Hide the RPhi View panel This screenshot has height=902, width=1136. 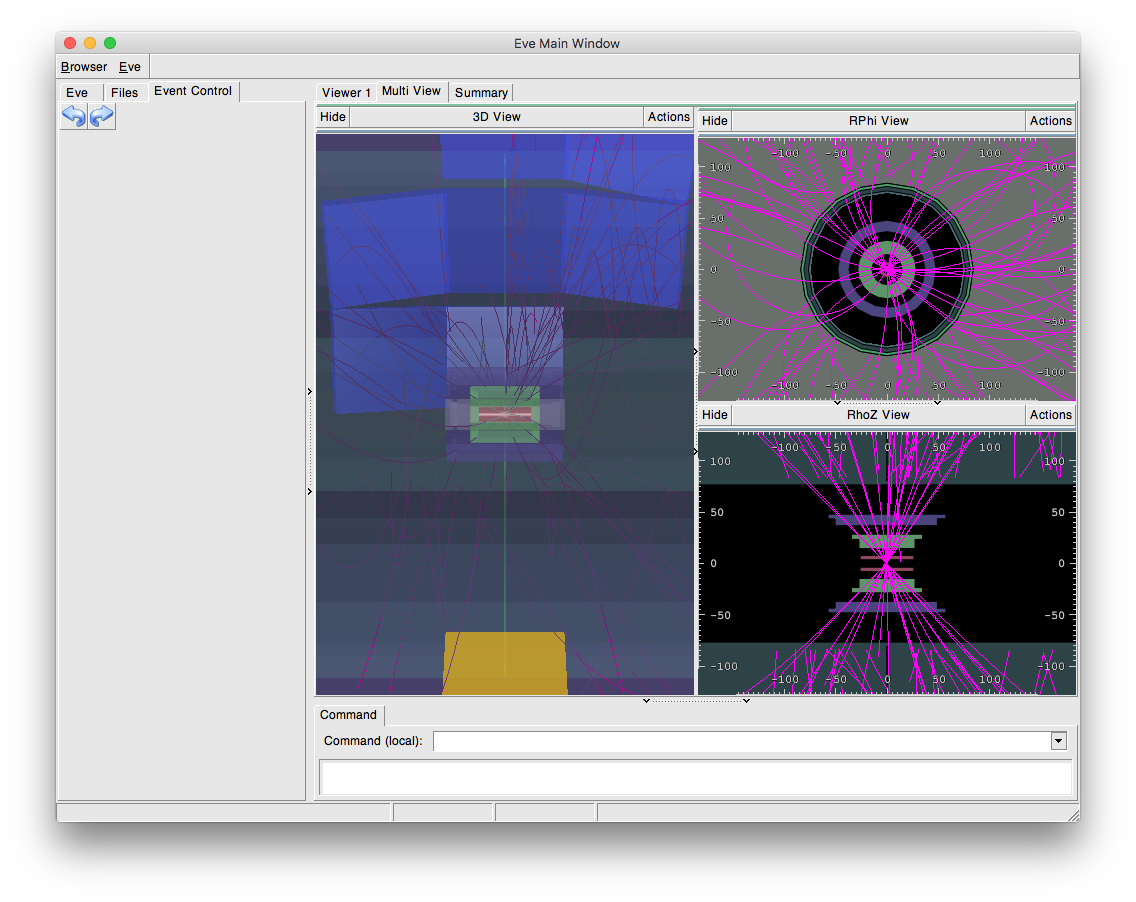point(715,121)
